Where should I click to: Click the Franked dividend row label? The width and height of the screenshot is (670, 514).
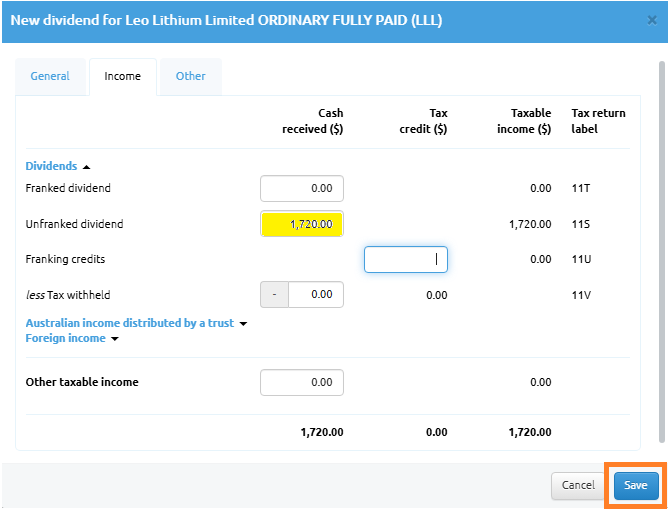tap(68, 188)
